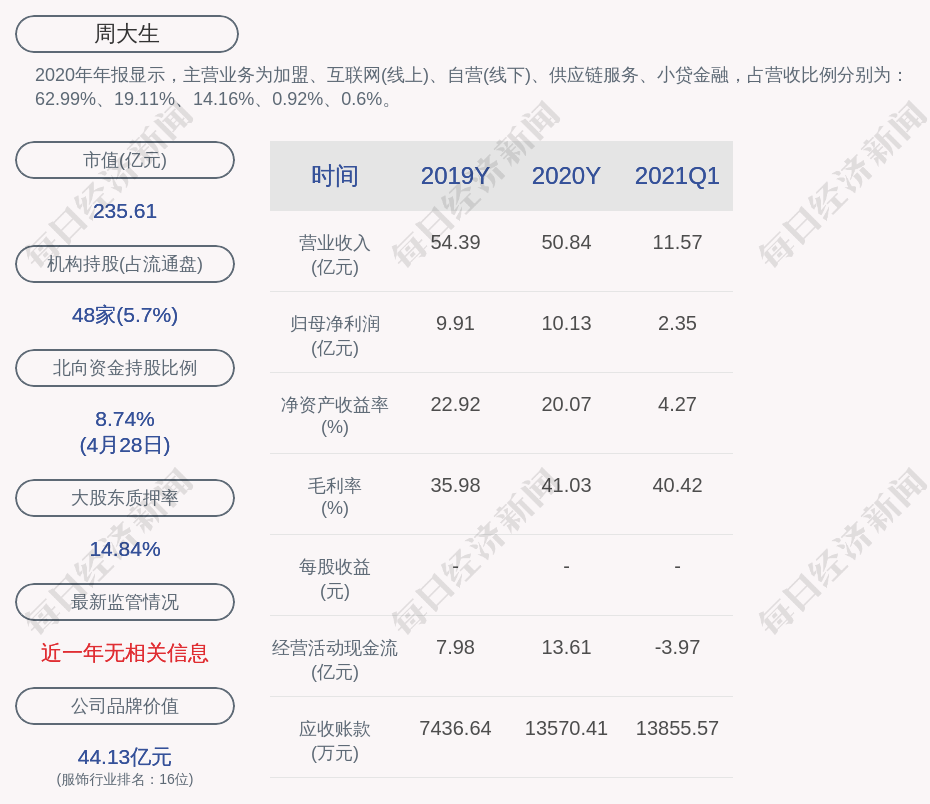Viewport: 930px width, 804px height.
Task: Select the 北向资金持股比例 label
Action: (125, 368)
